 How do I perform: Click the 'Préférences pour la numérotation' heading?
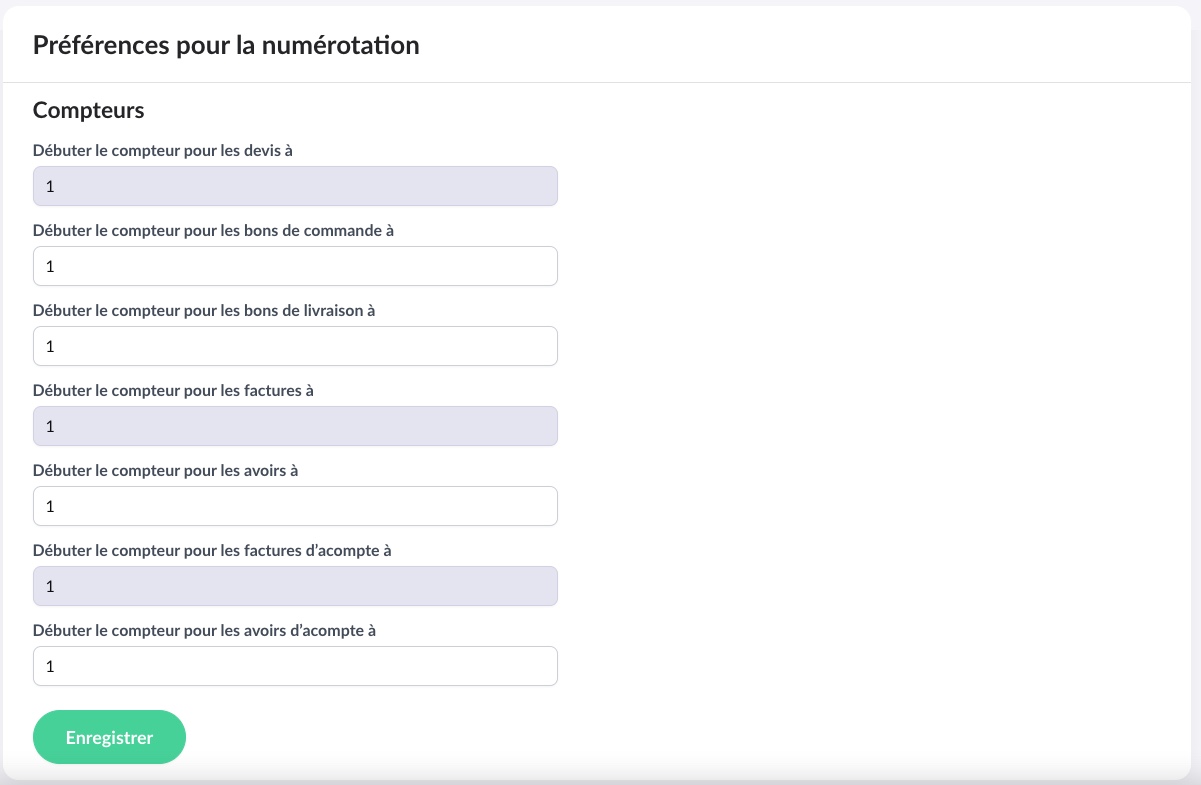pyautogui.click(x=226, y=45)
